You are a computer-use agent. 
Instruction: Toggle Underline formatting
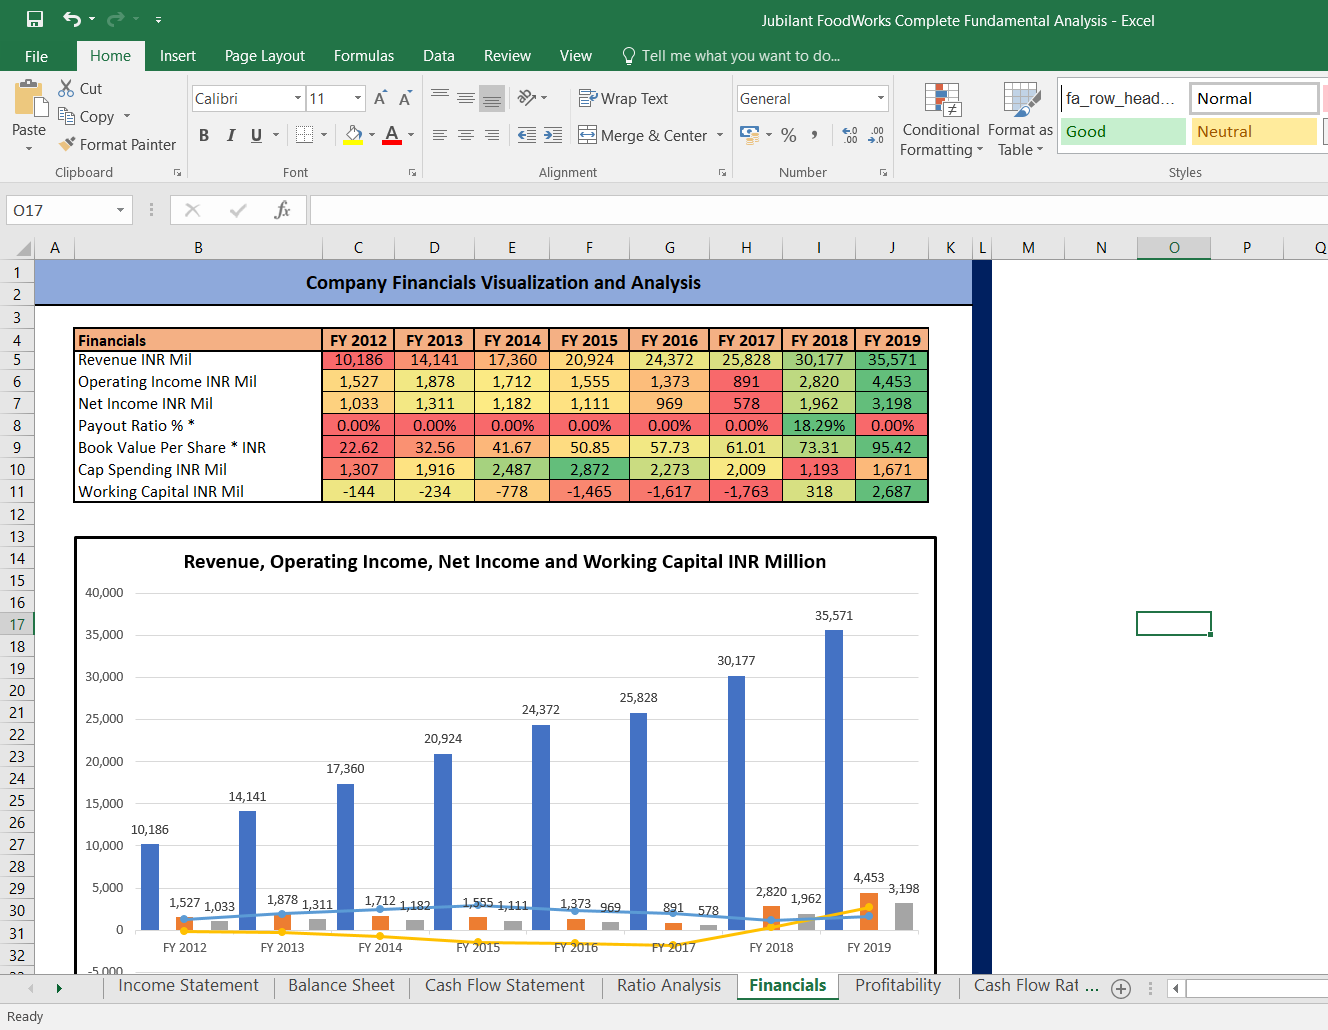click(256, 135)
